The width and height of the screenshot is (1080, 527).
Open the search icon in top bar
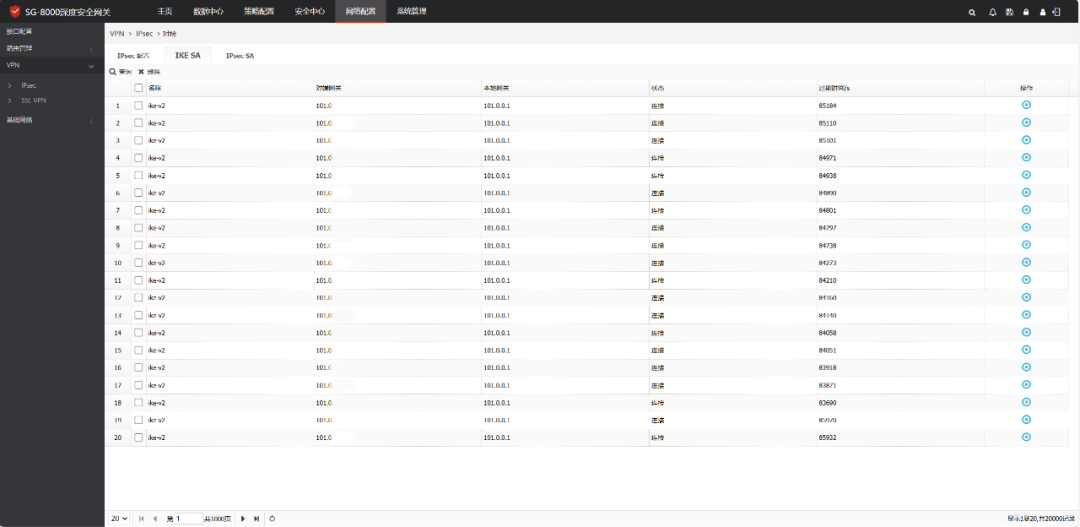point(972,12)
